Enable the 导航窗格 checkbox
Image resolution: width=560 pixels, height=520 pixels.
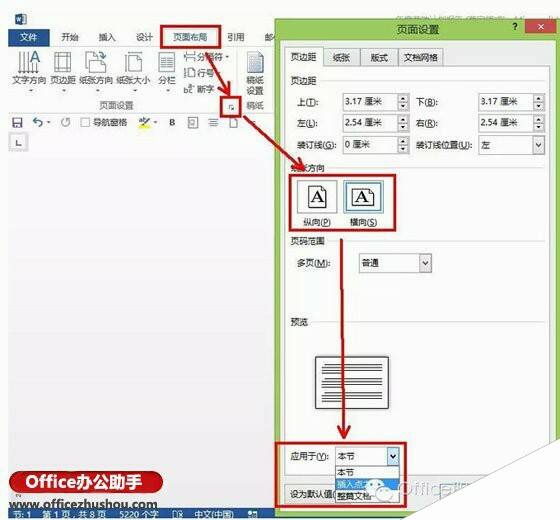(85, 122)
